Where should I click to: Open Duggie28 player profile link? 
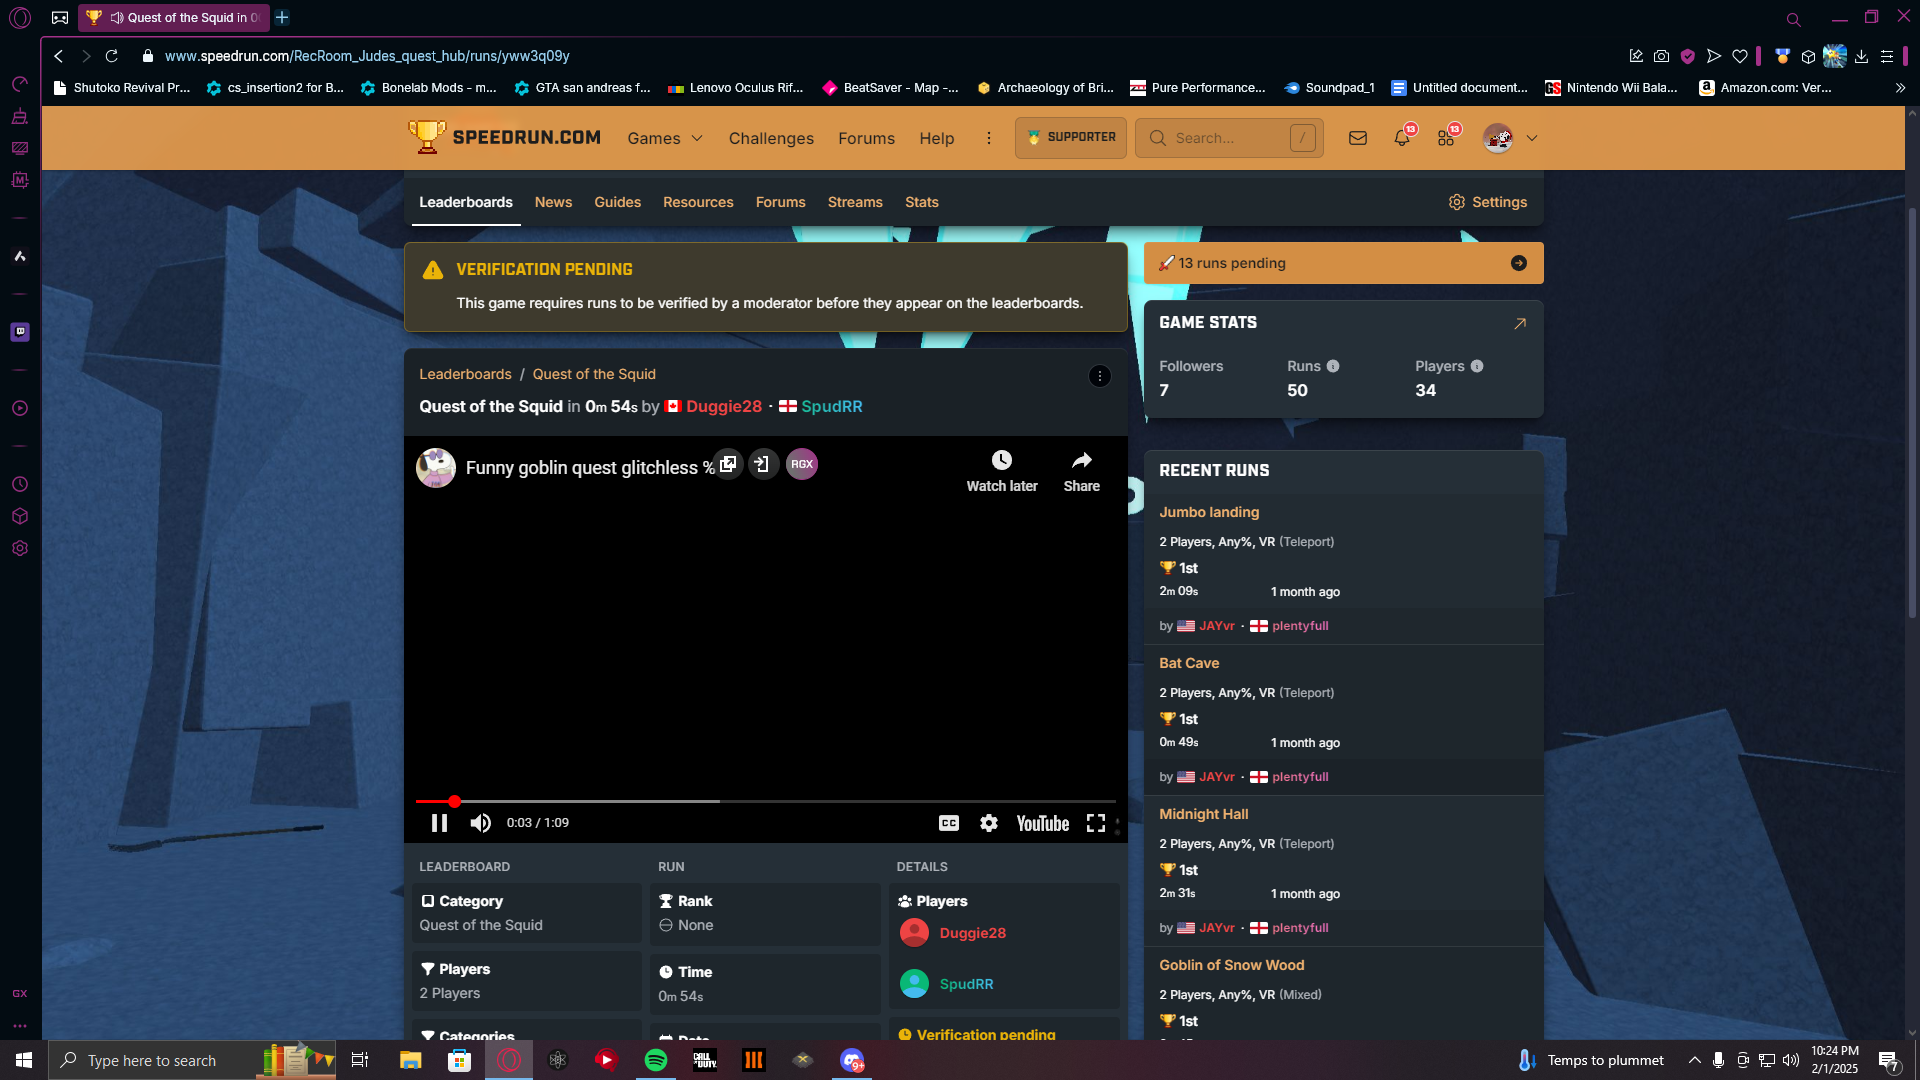pos(972,933)
